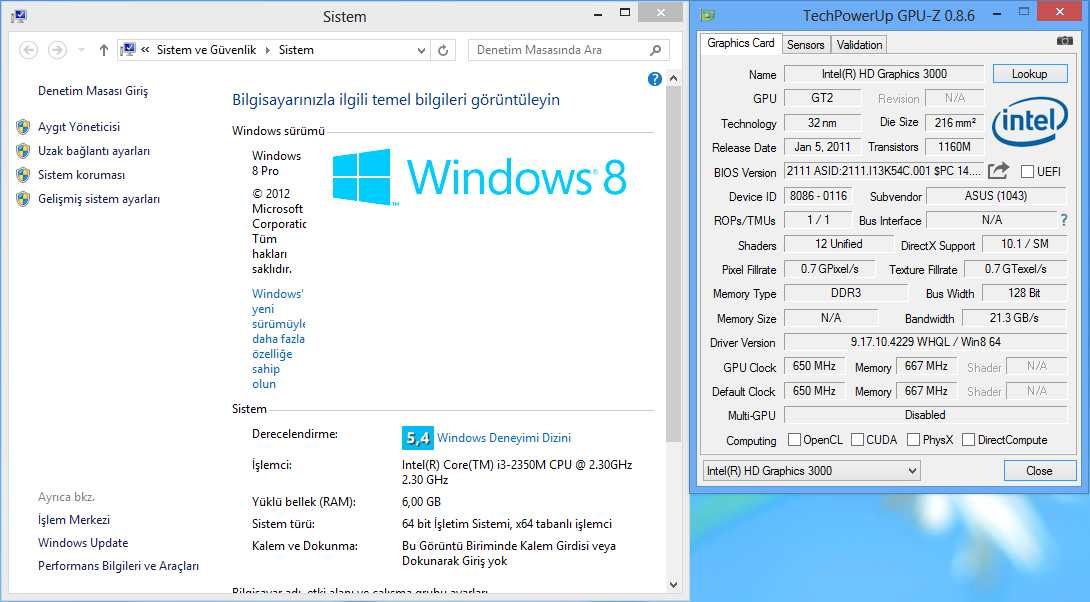Click the shield icon beside Sistem koruması
The width and height of the screenshot is (1090, 602).
click(x=23, y=174)
